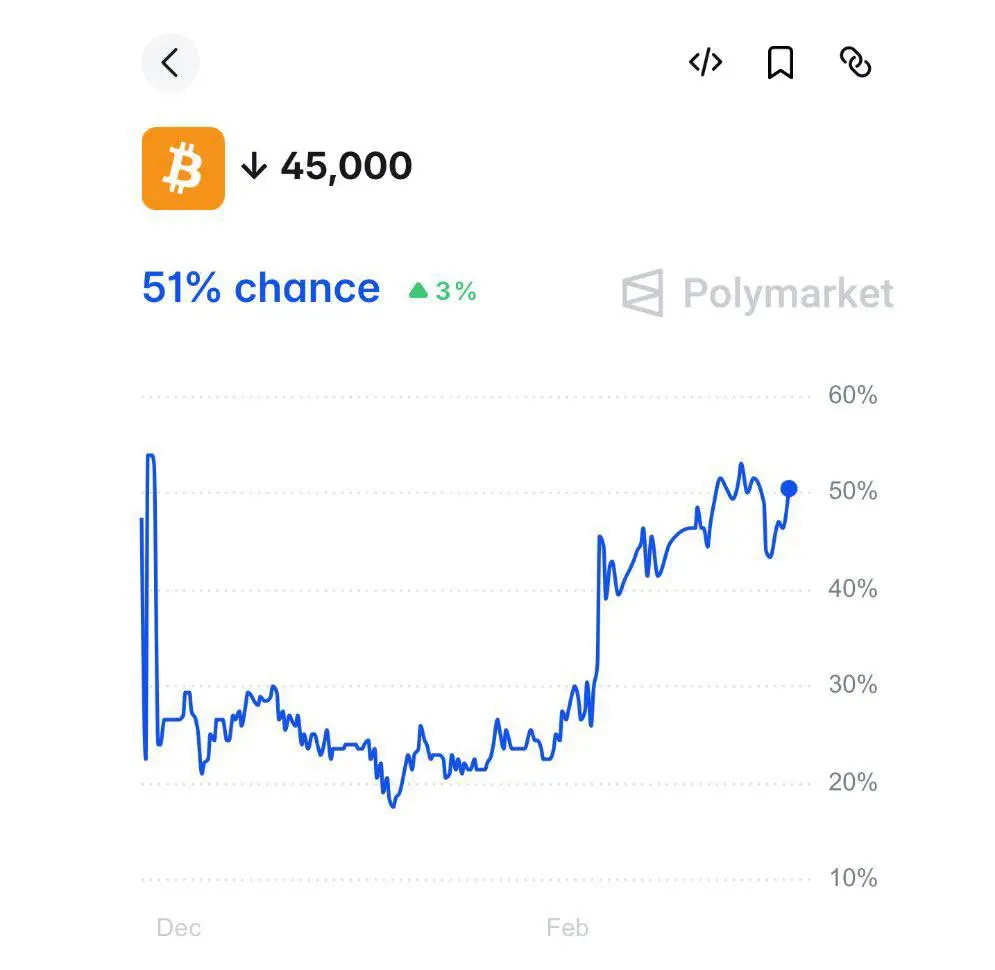Viewport: 995px width, 970px height.
Task: Tap the orange Bitcoin logo
Action: (x=183, y=168)
